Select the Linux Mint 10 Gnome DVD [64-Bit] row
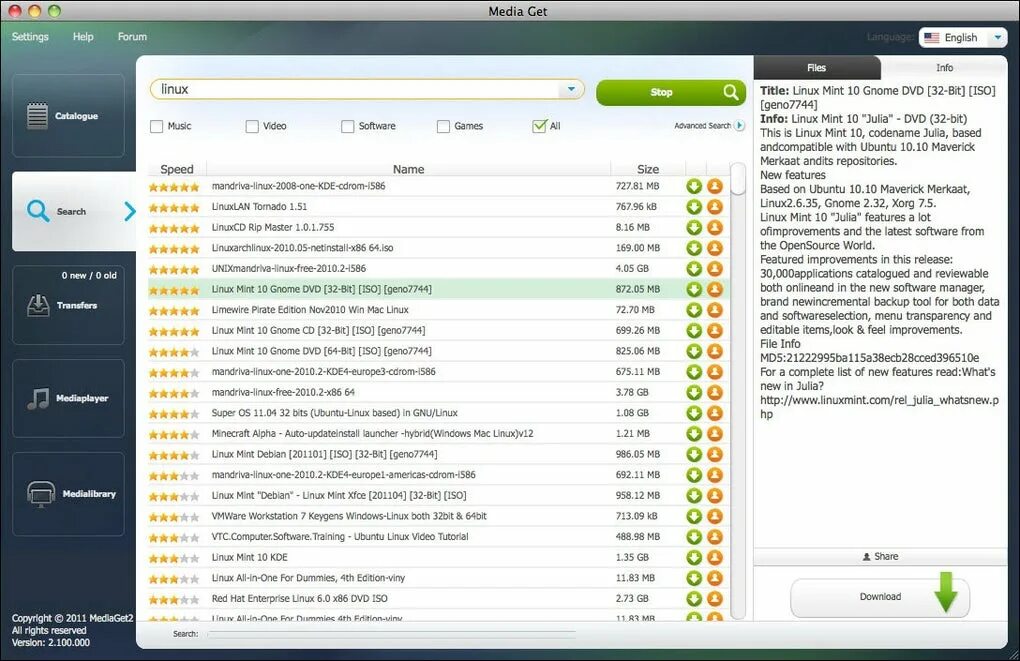 click(438, 351)
